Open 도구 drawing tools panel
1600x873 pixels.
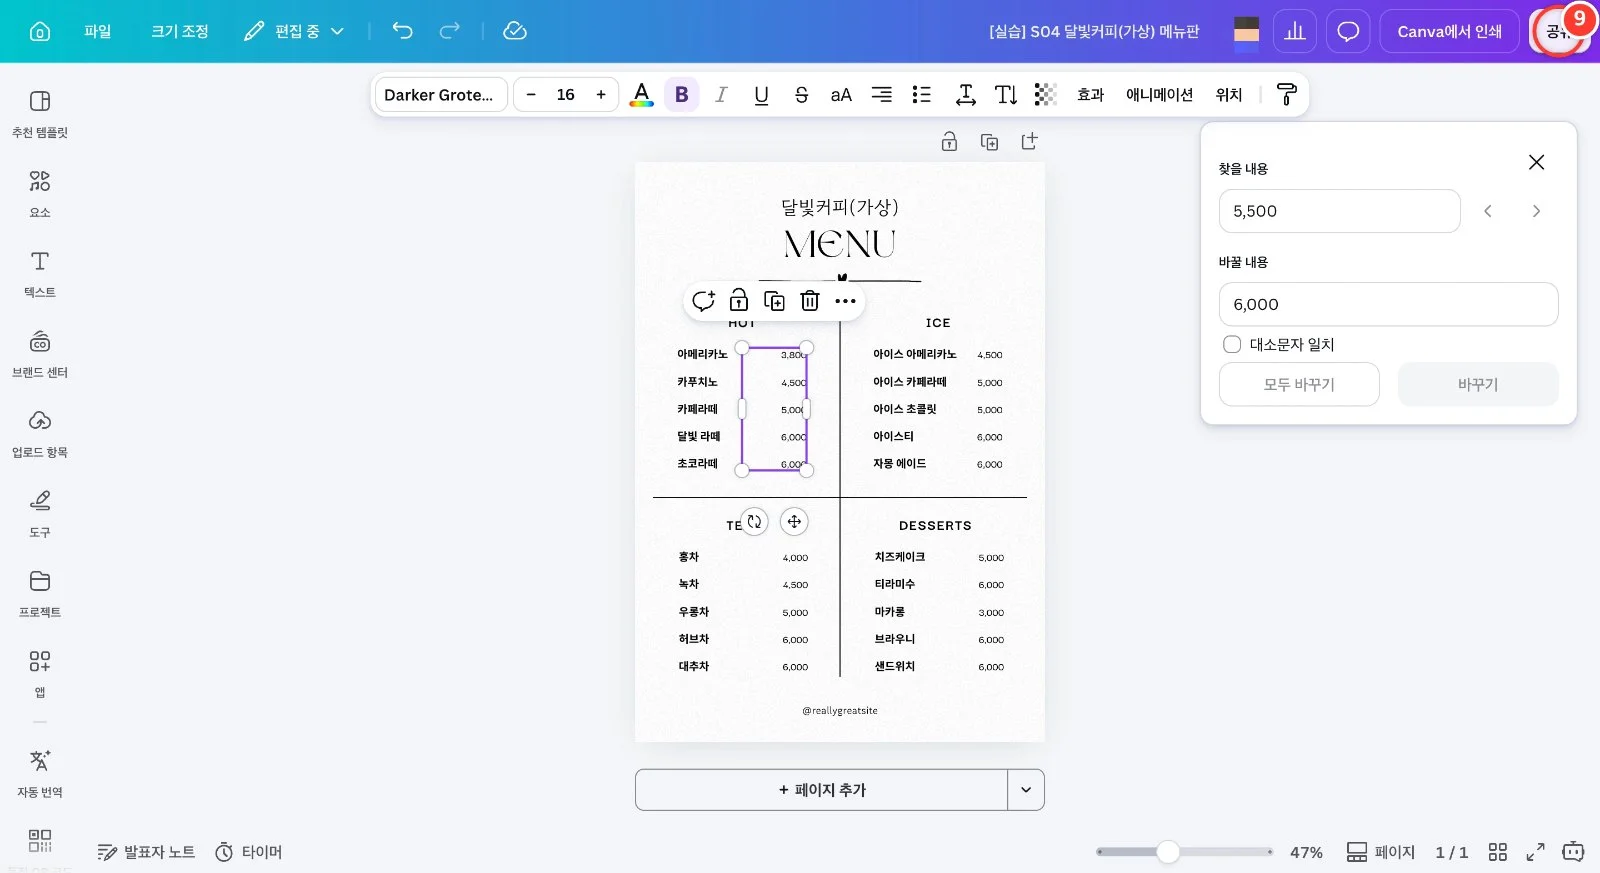(40, 513)
